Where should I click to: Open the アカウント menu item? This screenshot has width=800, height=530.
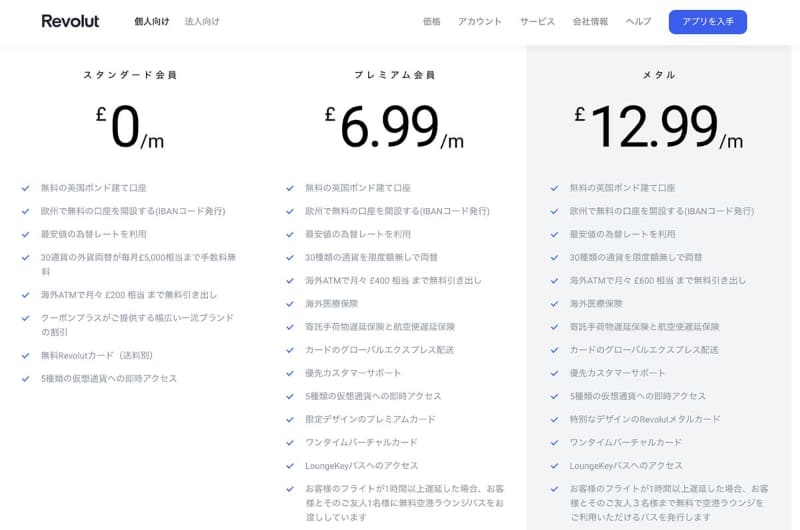point(480,21)
